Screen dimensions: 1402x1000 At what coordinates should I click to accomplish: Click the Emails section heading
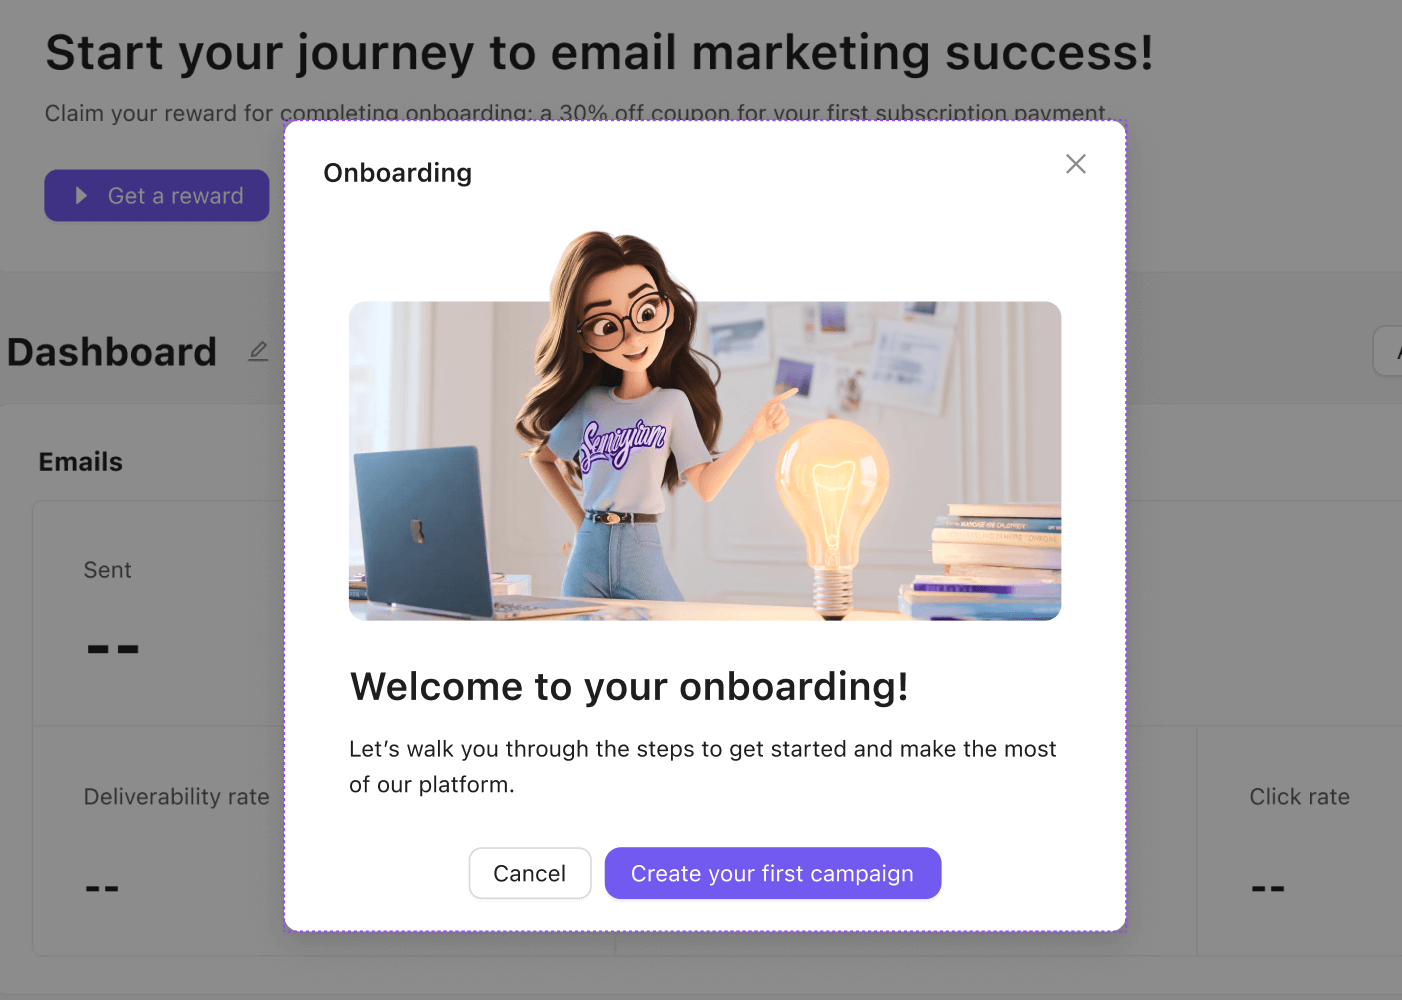(81, 462)
